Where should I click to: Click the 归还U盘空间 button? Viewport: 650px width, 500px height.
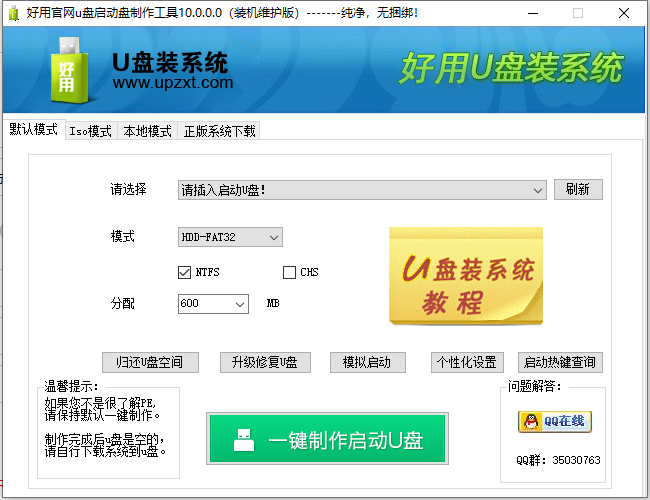(x=150, y=362)
